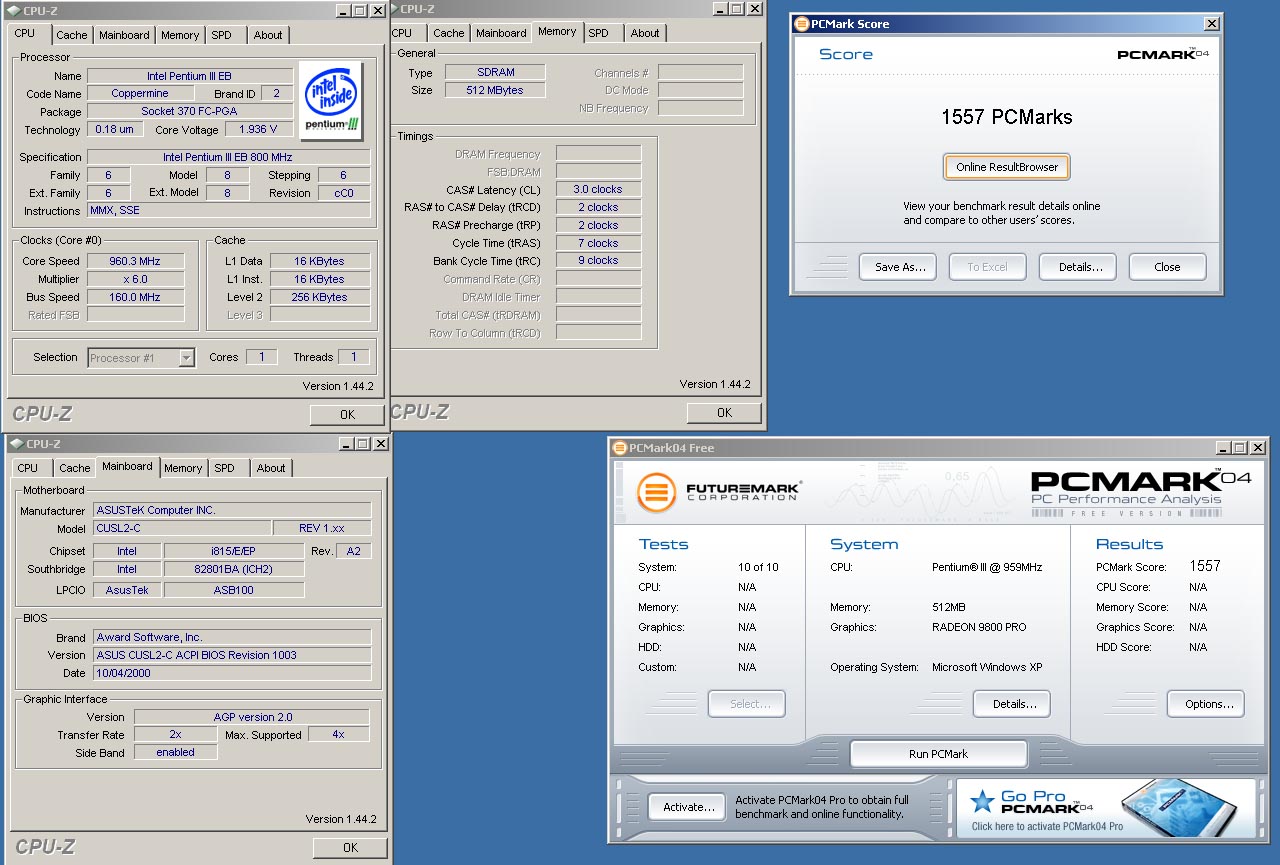Select SPD tab in memory window
Image resolution: width=1280 pixels, height=865 pixels.
tap(599, 33)
